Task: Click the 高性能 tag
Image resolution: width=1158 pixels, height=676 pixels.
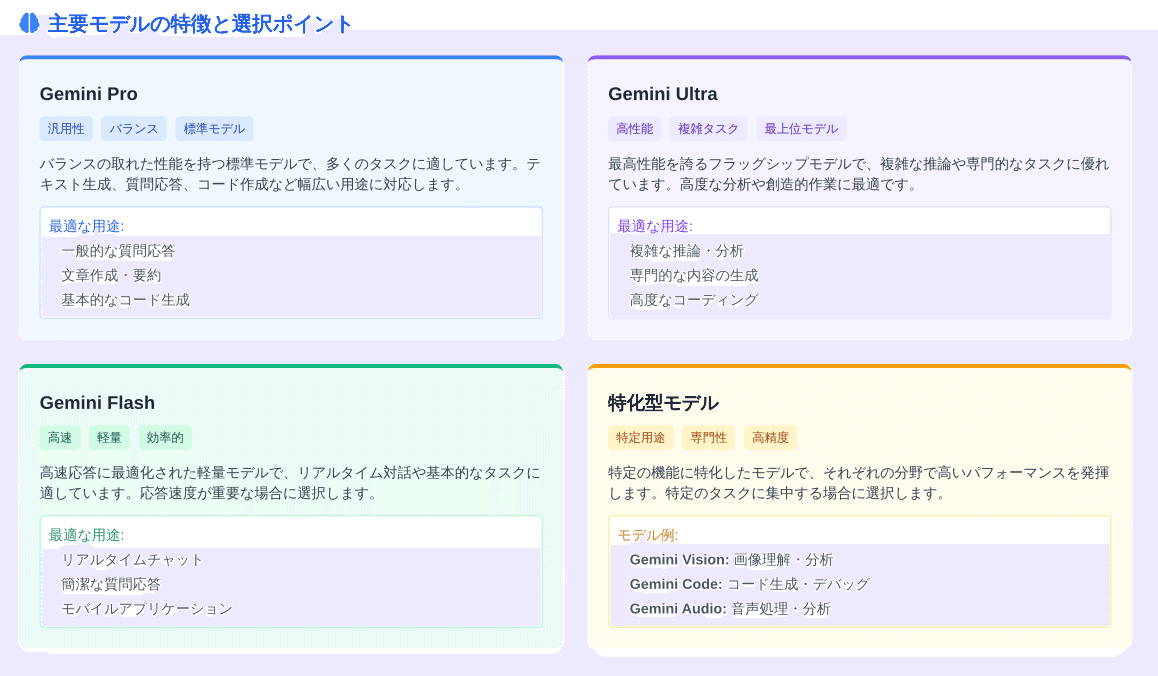Action: point(635,129)
